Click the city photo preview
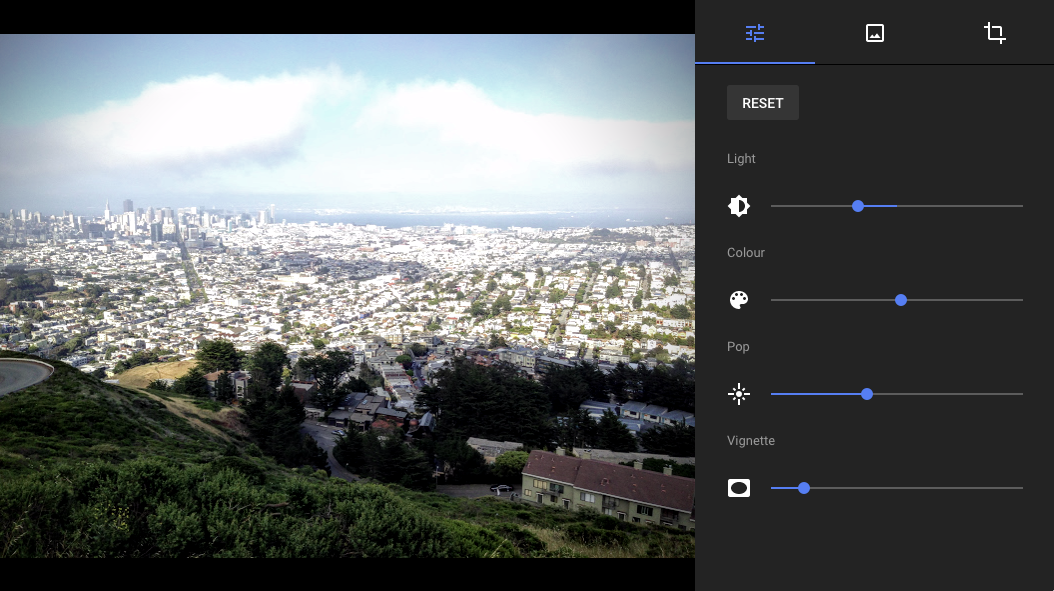This screenshot has width=1054, height=591. (x=348, y=296)
